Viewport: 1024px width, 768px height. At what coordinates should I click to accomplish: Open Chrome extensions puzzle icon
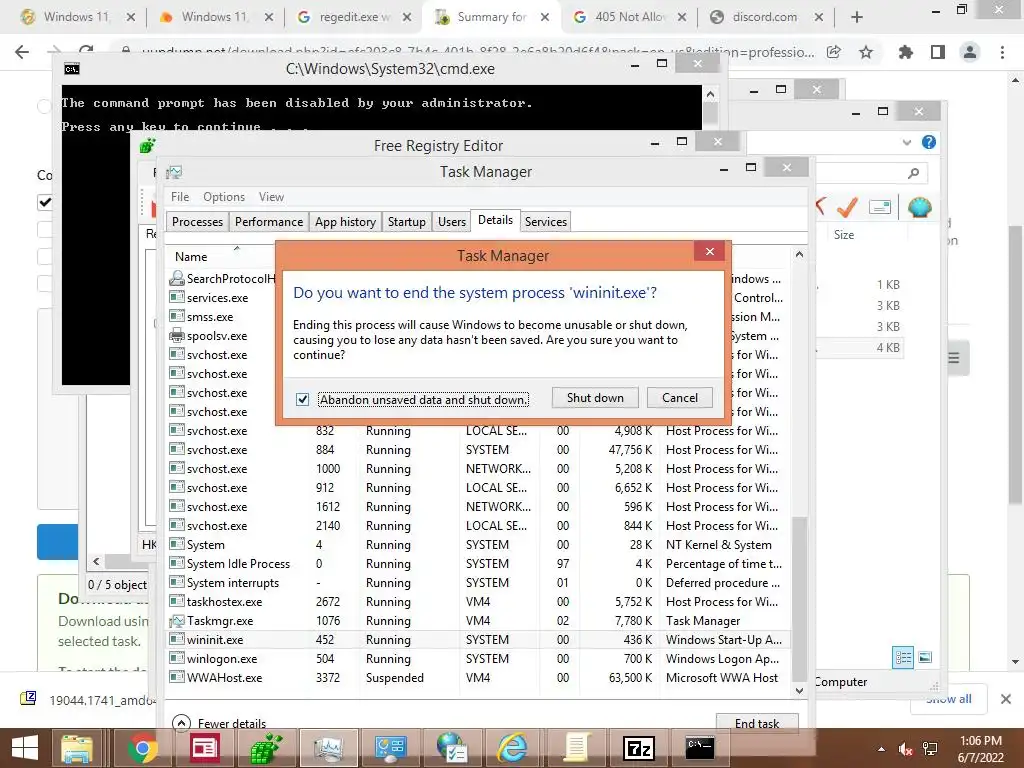pos(905,52)
